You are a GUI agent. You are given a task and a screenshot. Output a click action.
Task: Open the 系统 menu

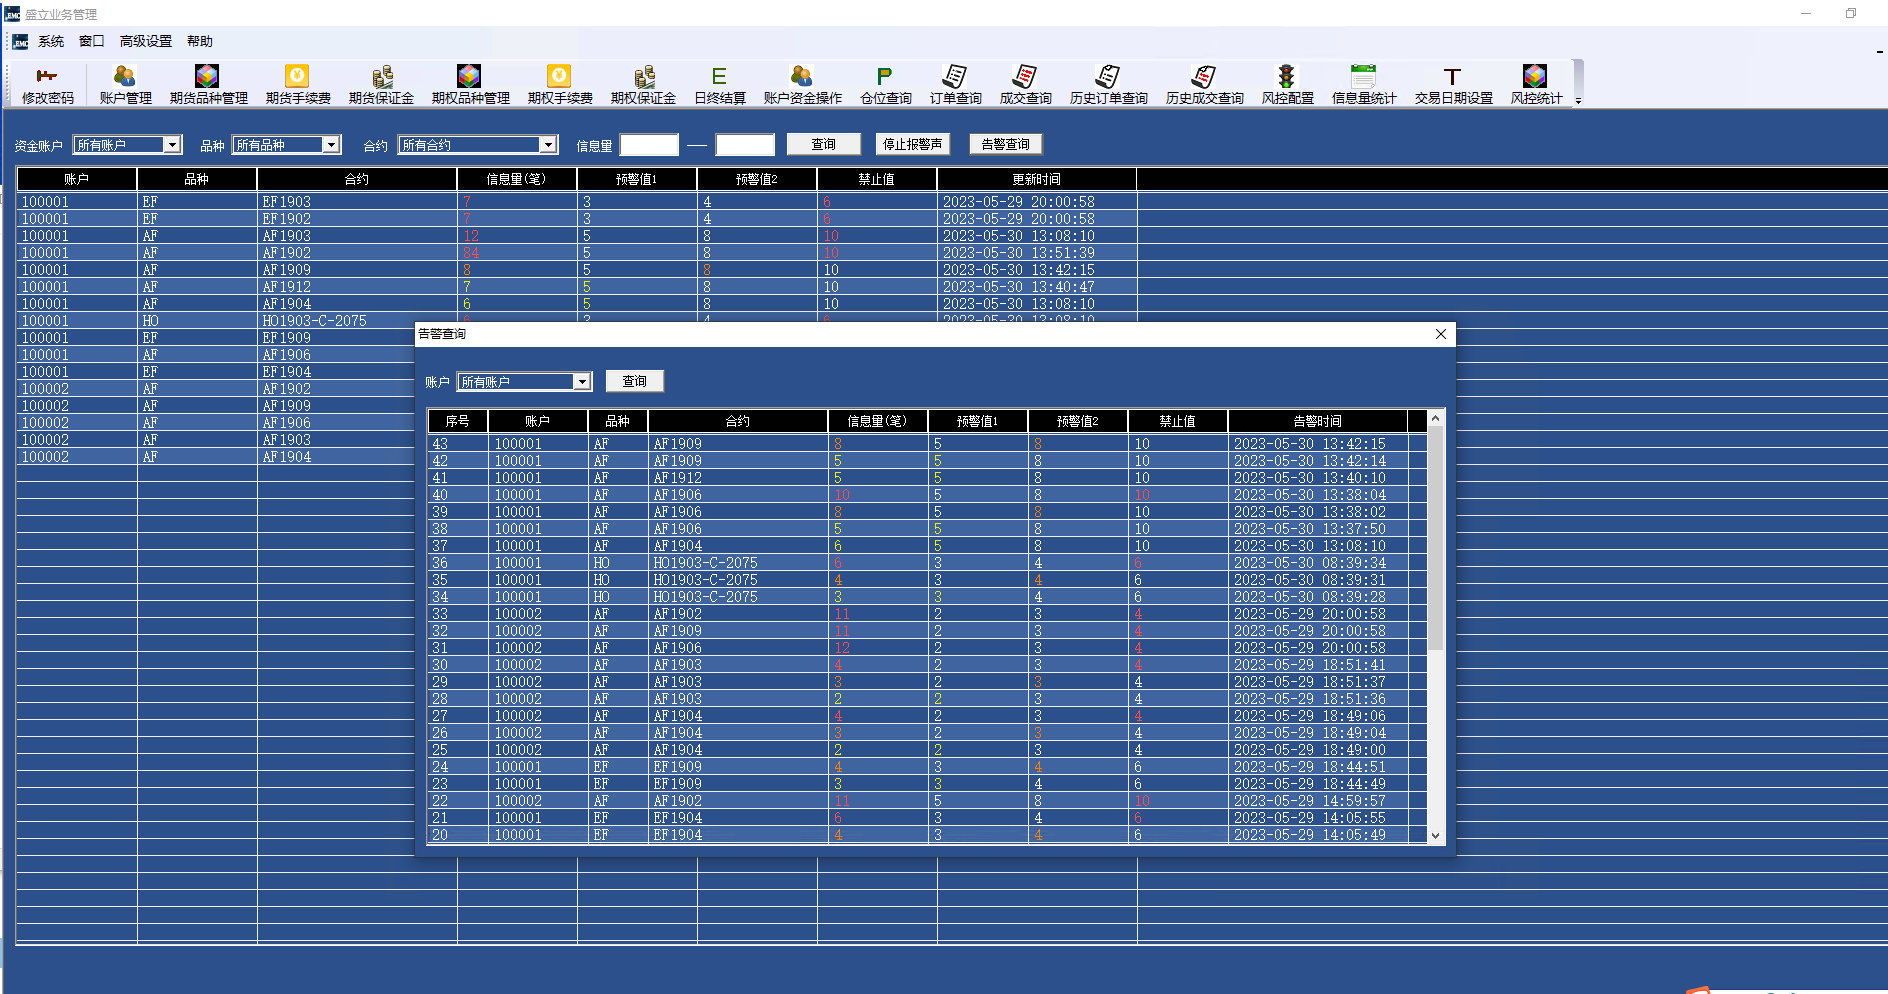51,41
